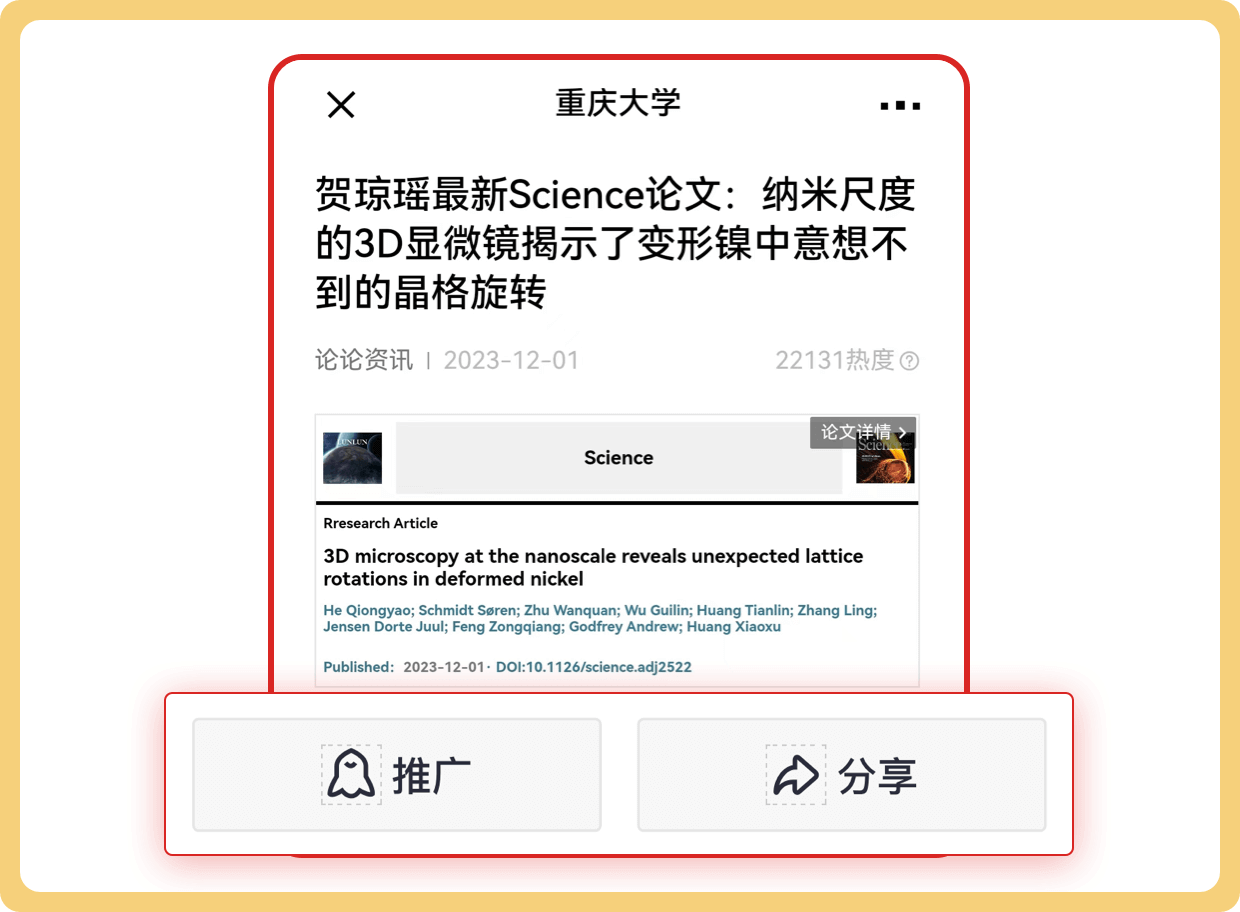Open 论文详情 paper details link
Screen dimensions: 1240x912
(863, 432)
